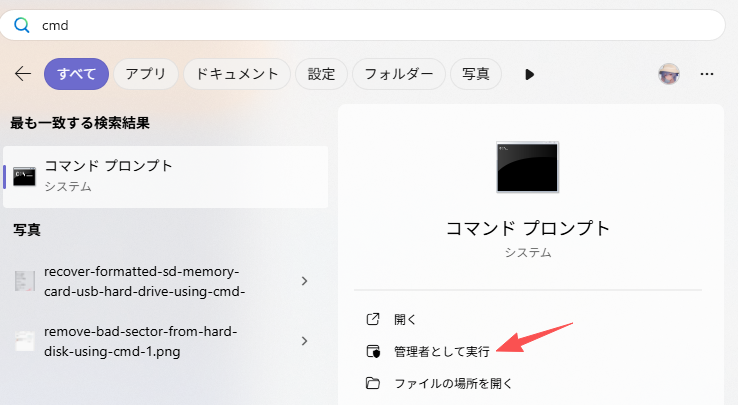Expand chevron for remove-bad-sector result
The width and height of the screenshot is (738, 405).
(305, 341)
